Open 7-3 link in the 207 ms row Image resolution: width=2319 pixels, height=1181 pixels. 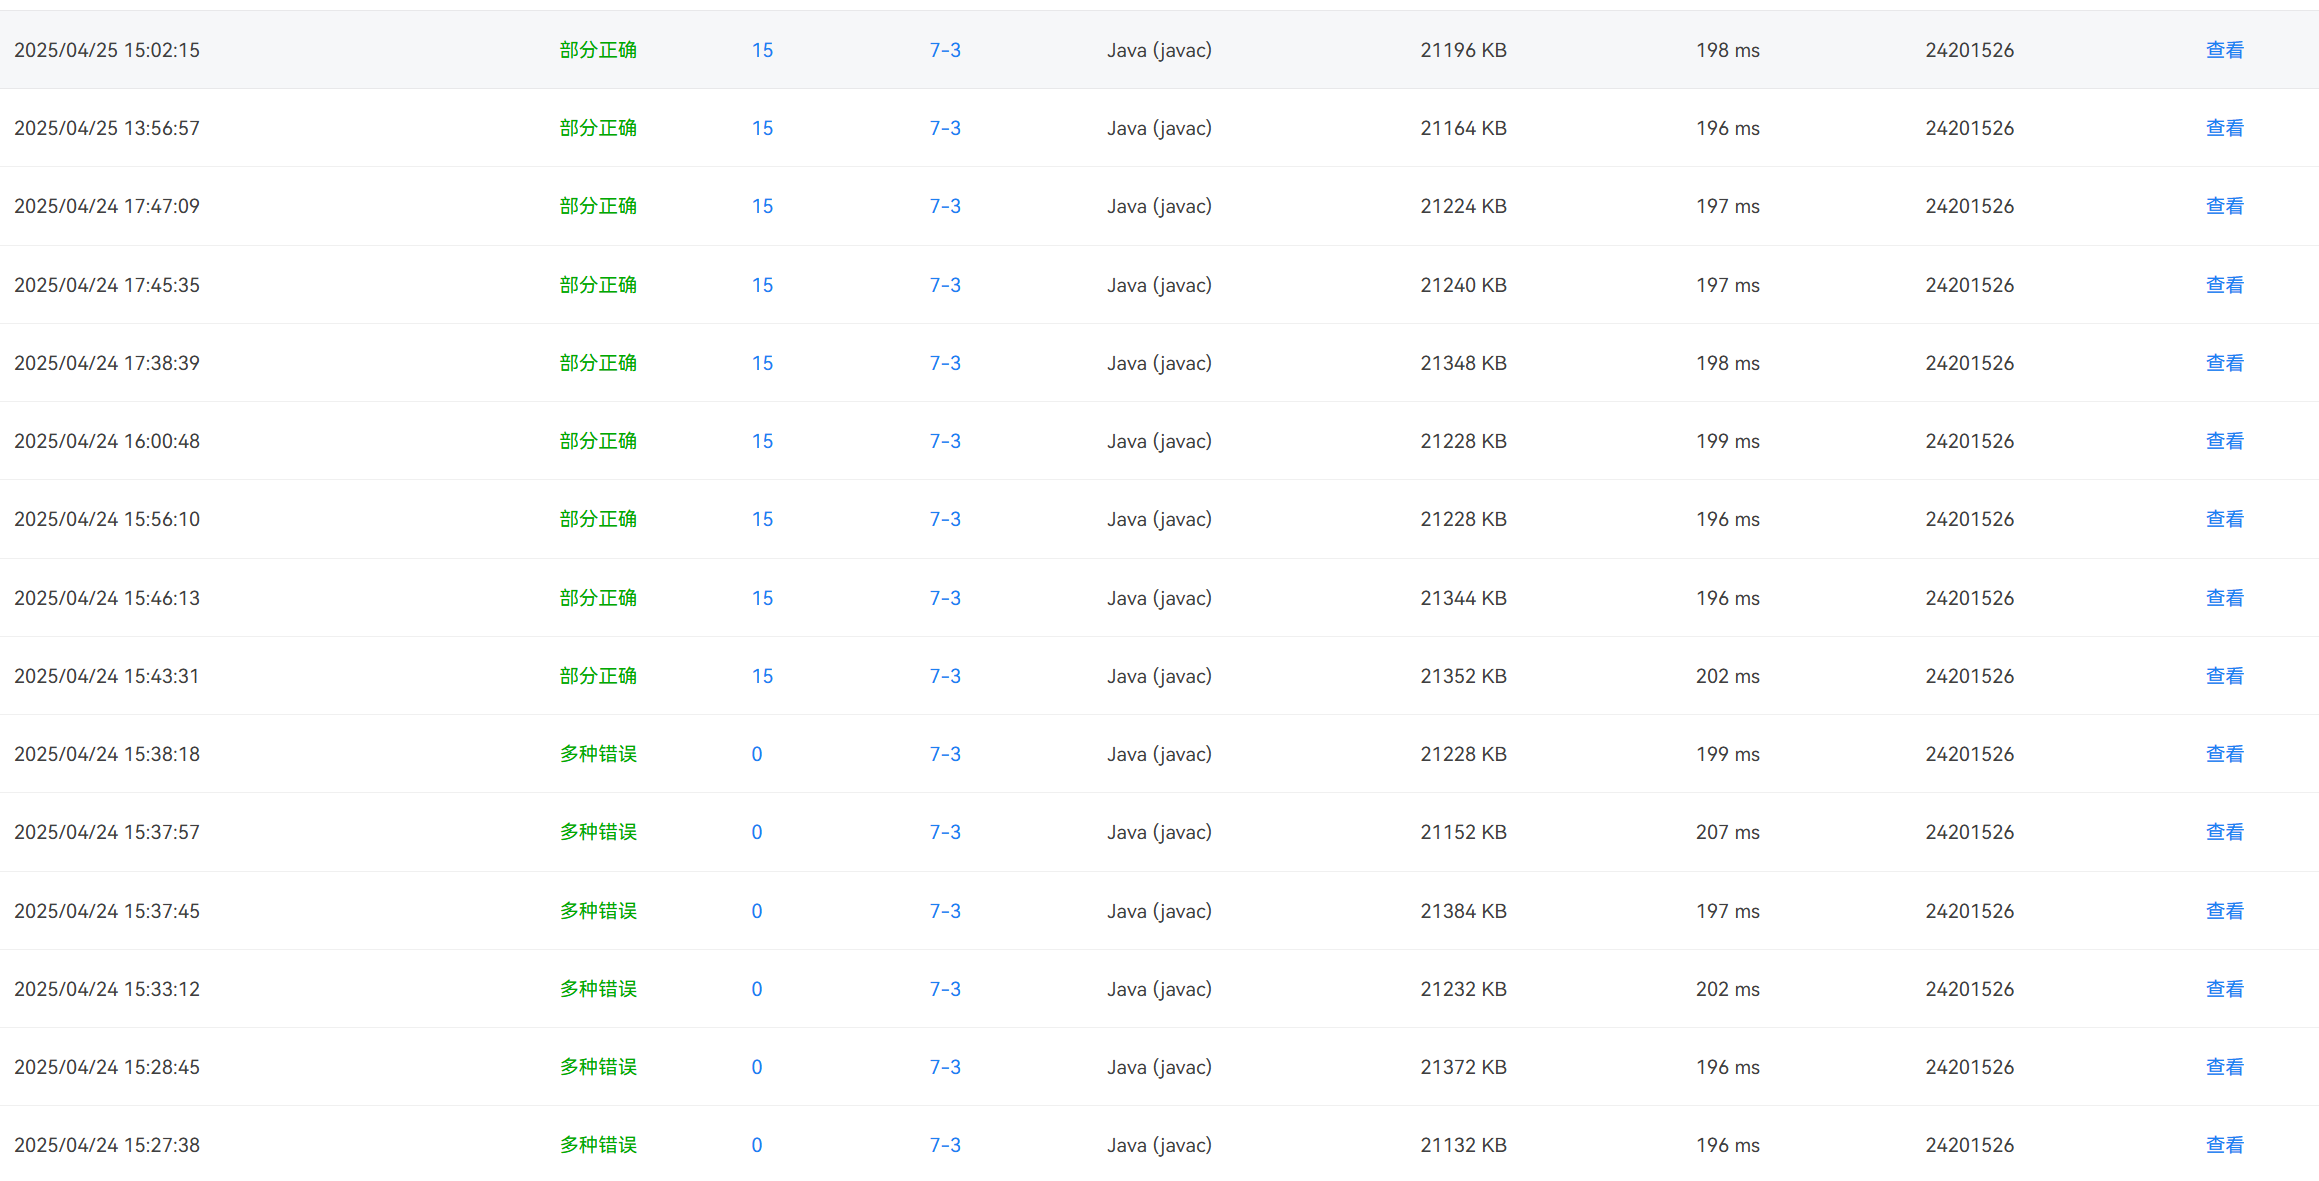(945, 832)
